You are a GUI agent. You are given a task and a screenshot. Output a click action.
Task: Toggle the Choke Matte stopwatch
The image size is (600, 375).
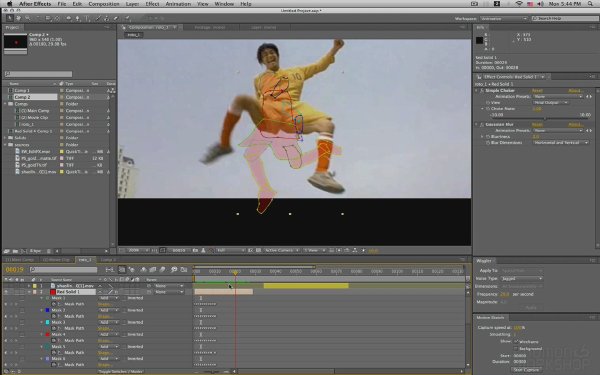click(488, 109)
